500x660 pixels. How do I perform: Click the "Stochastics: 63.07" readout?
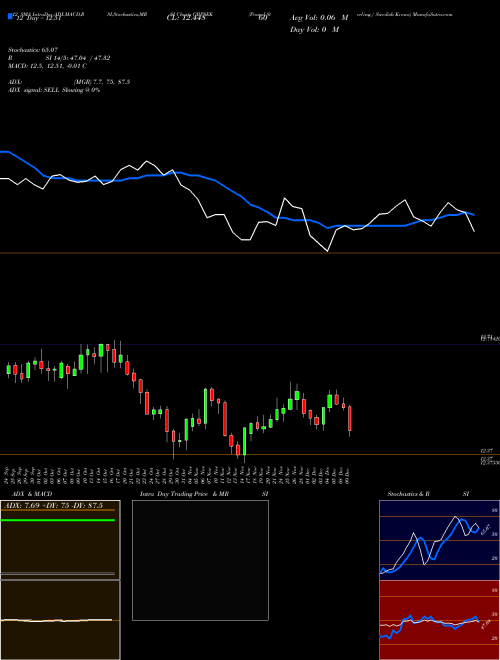pos(33,50)
